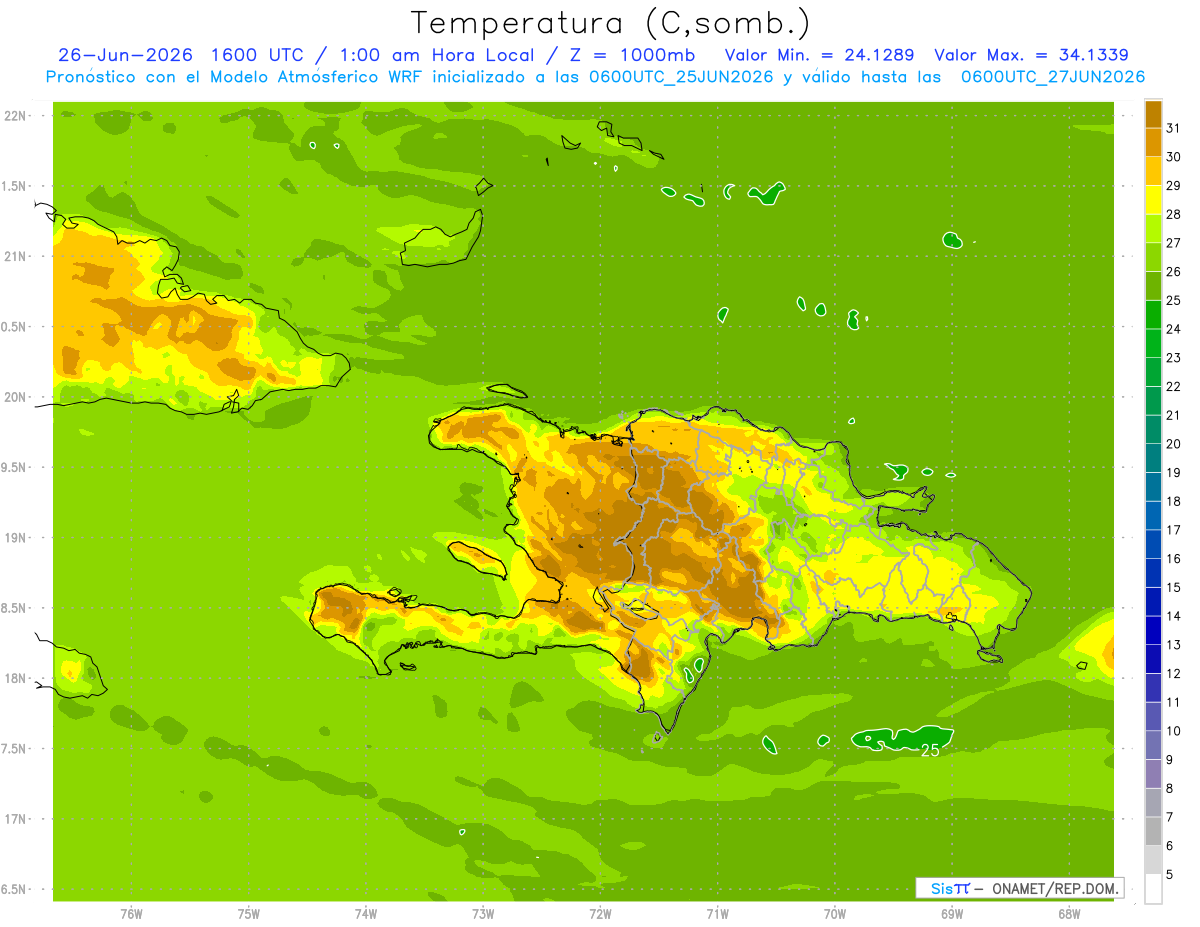Click blue color bar segment between 15 and 16
This screenshot has height=927, width=1200.
[1153, 573]
